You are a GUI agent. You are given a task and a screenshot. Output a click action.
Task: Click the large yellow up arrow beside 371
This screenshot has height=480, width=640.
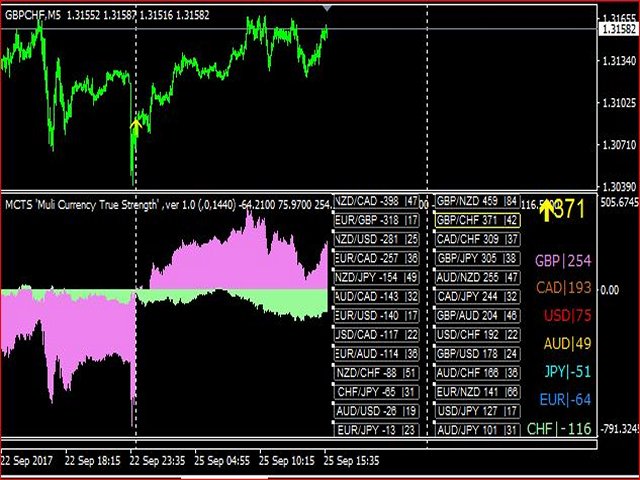545,210
